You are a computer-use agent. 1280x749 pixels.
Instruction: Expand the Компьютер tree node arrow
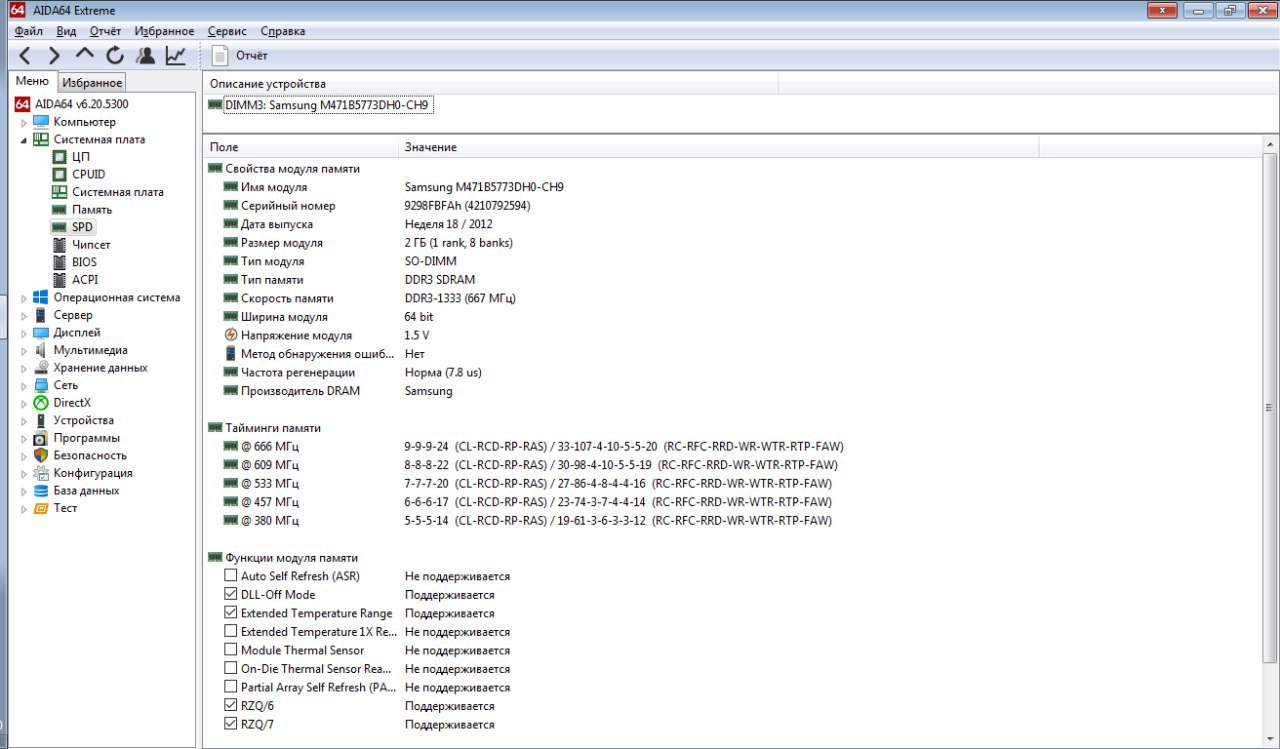tap(24, 122)
